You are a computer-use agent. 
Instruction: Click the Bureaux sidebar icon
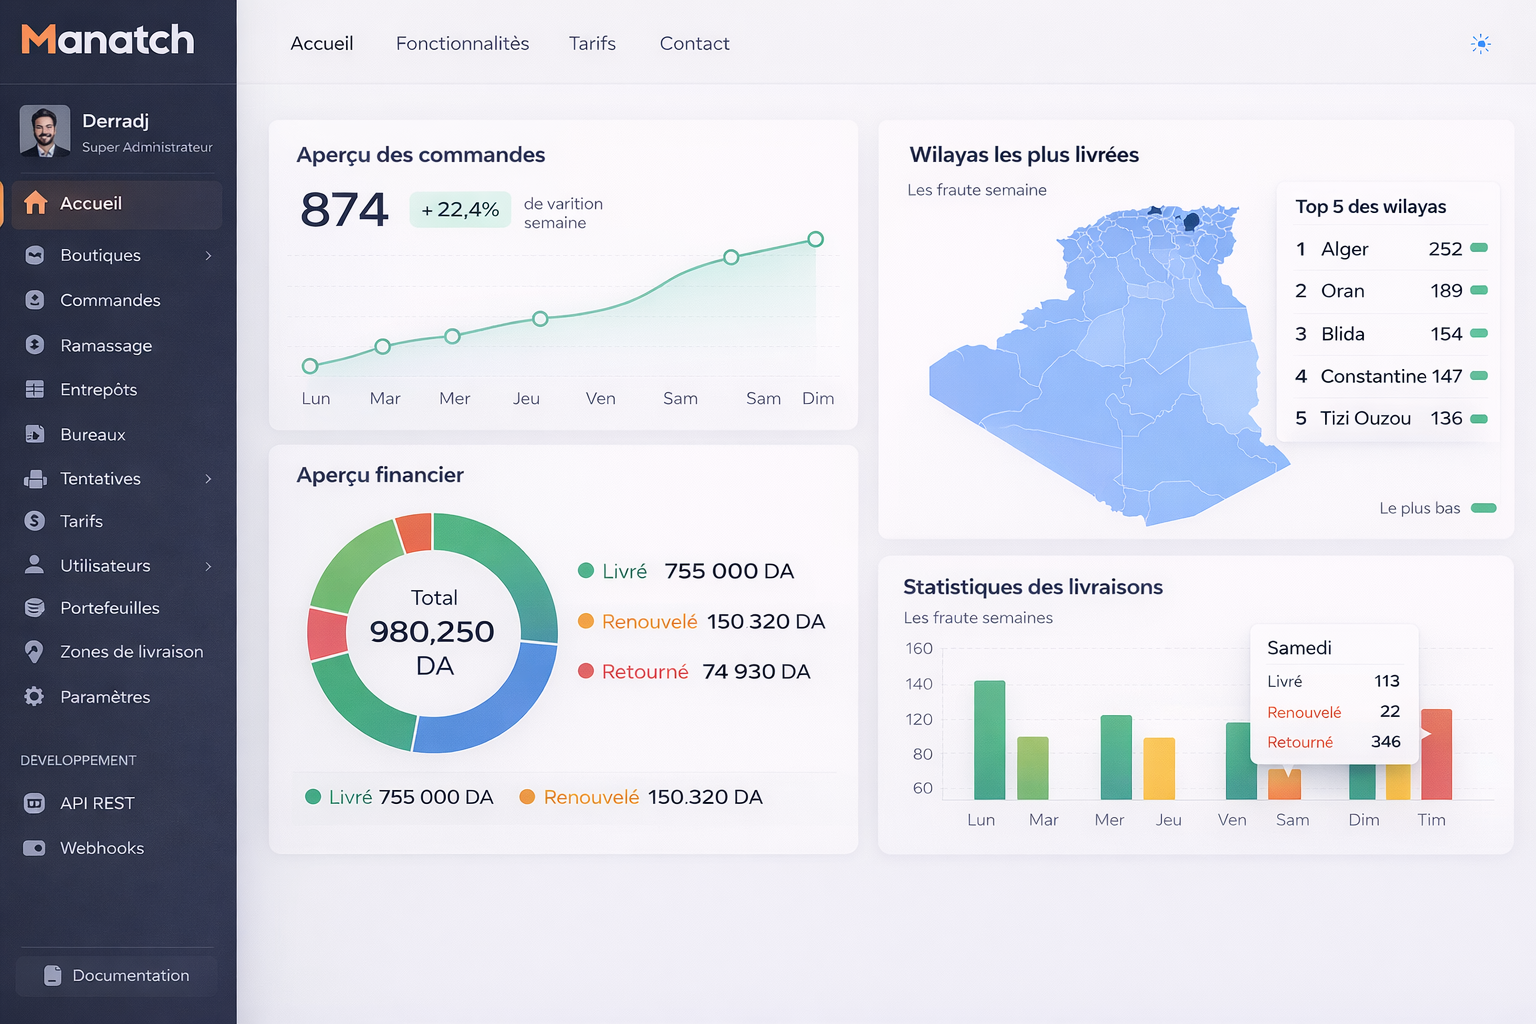click(36, 434)
